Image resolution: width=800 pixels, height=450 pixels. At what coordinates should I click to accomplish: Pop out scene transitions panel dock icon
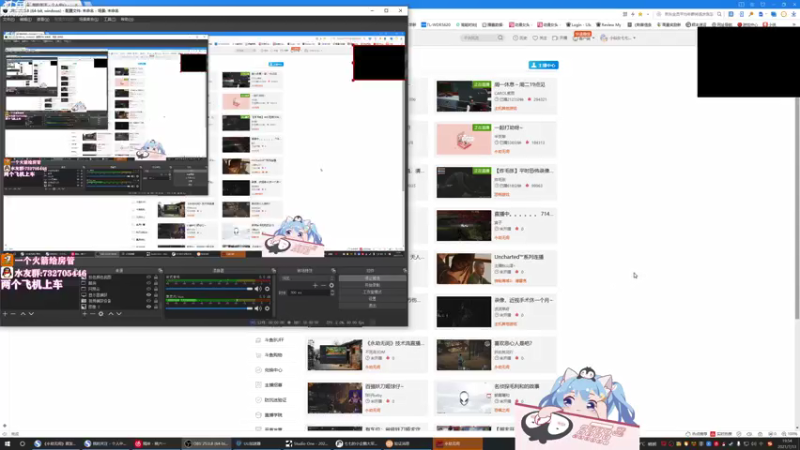[x=333, y=270]
